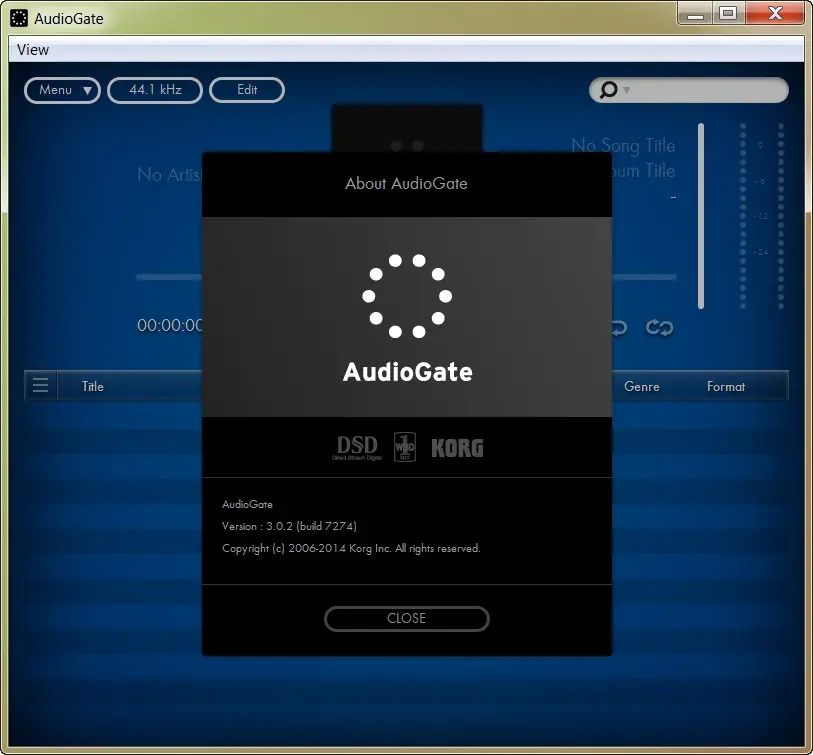This screenshot has height=755, width=813.
Task: Open the 44.1 kHz sample rate selector
Action: (155, 90)
